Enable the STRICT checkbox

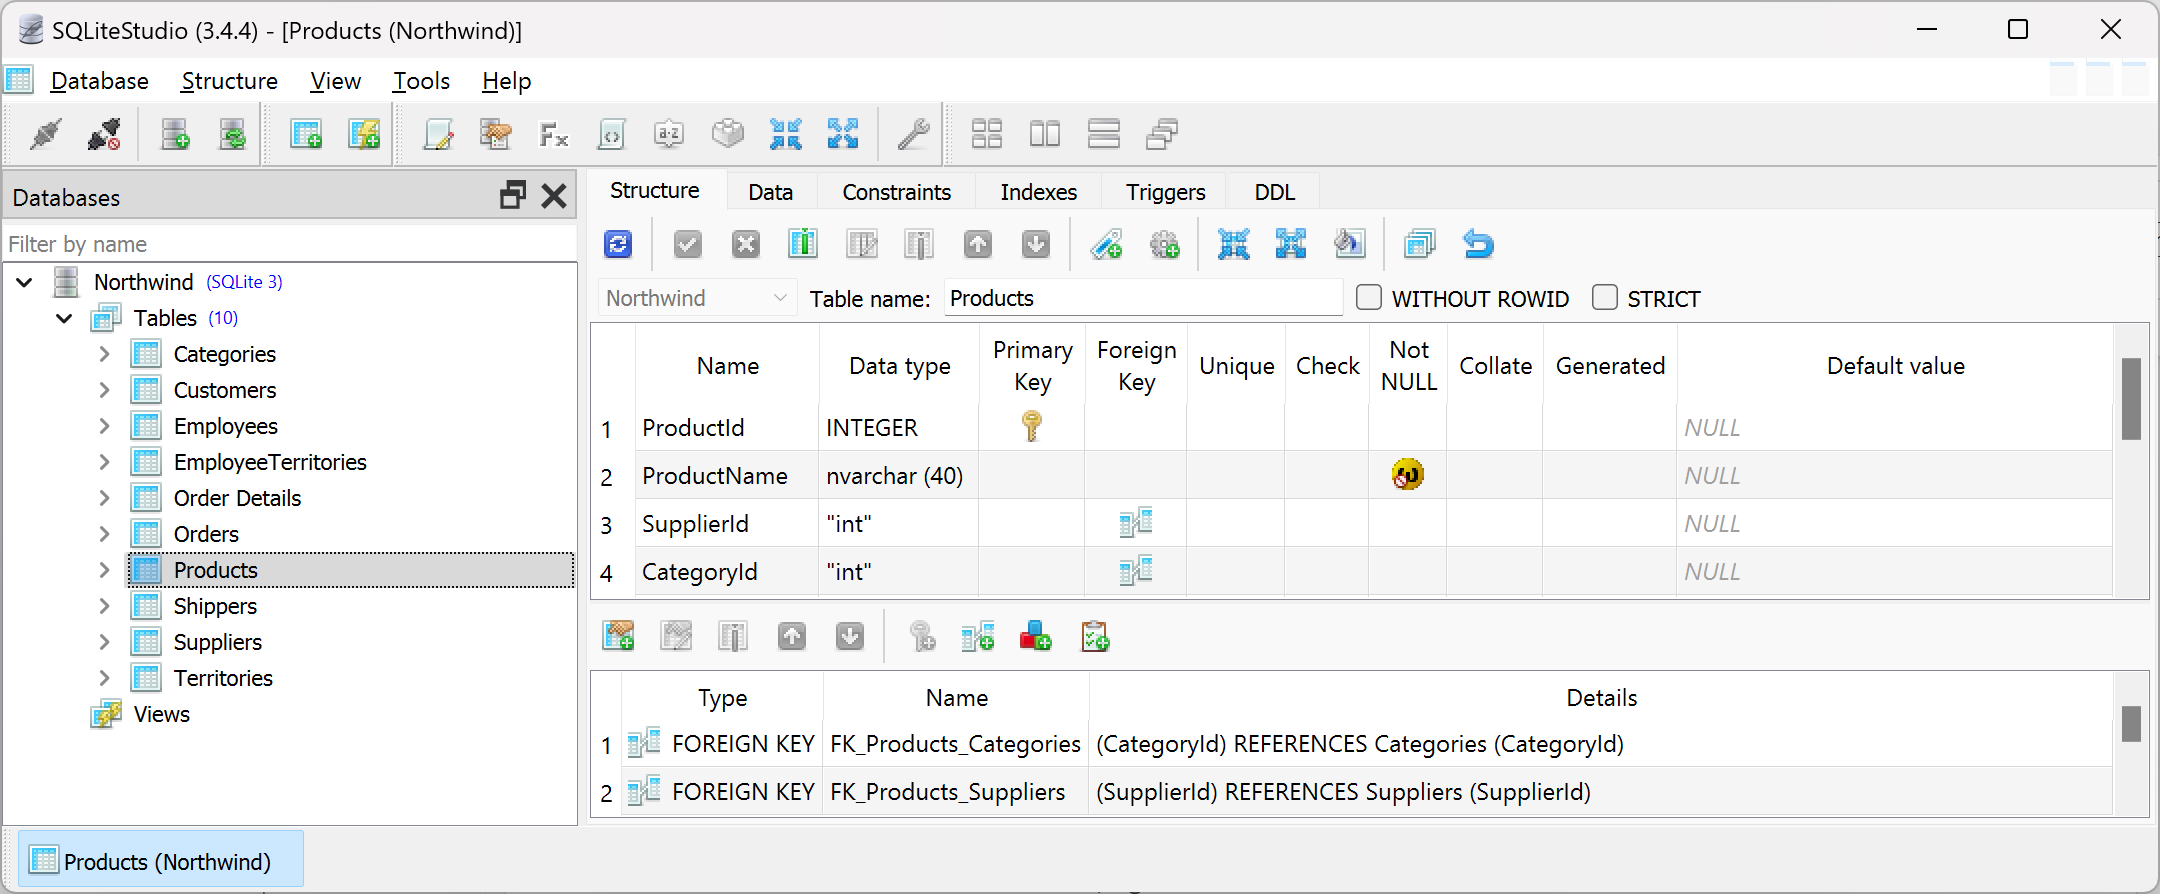point(1605,298)
